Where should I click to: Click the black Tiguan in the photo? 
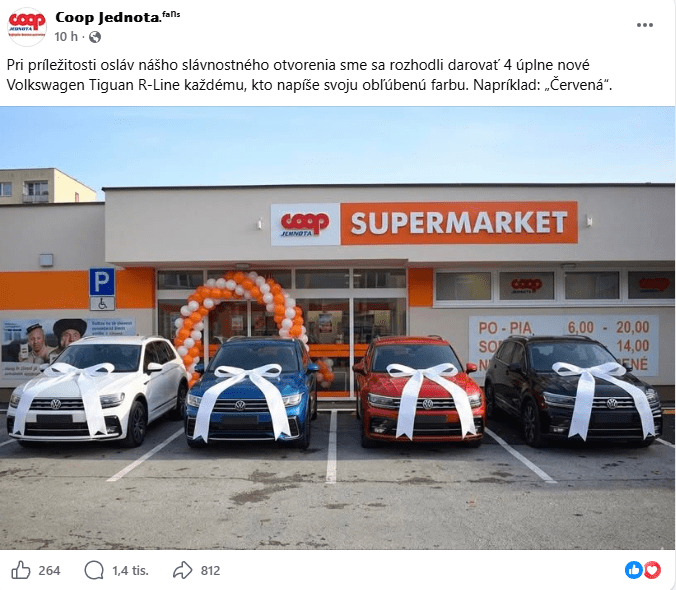pos(573,390)
